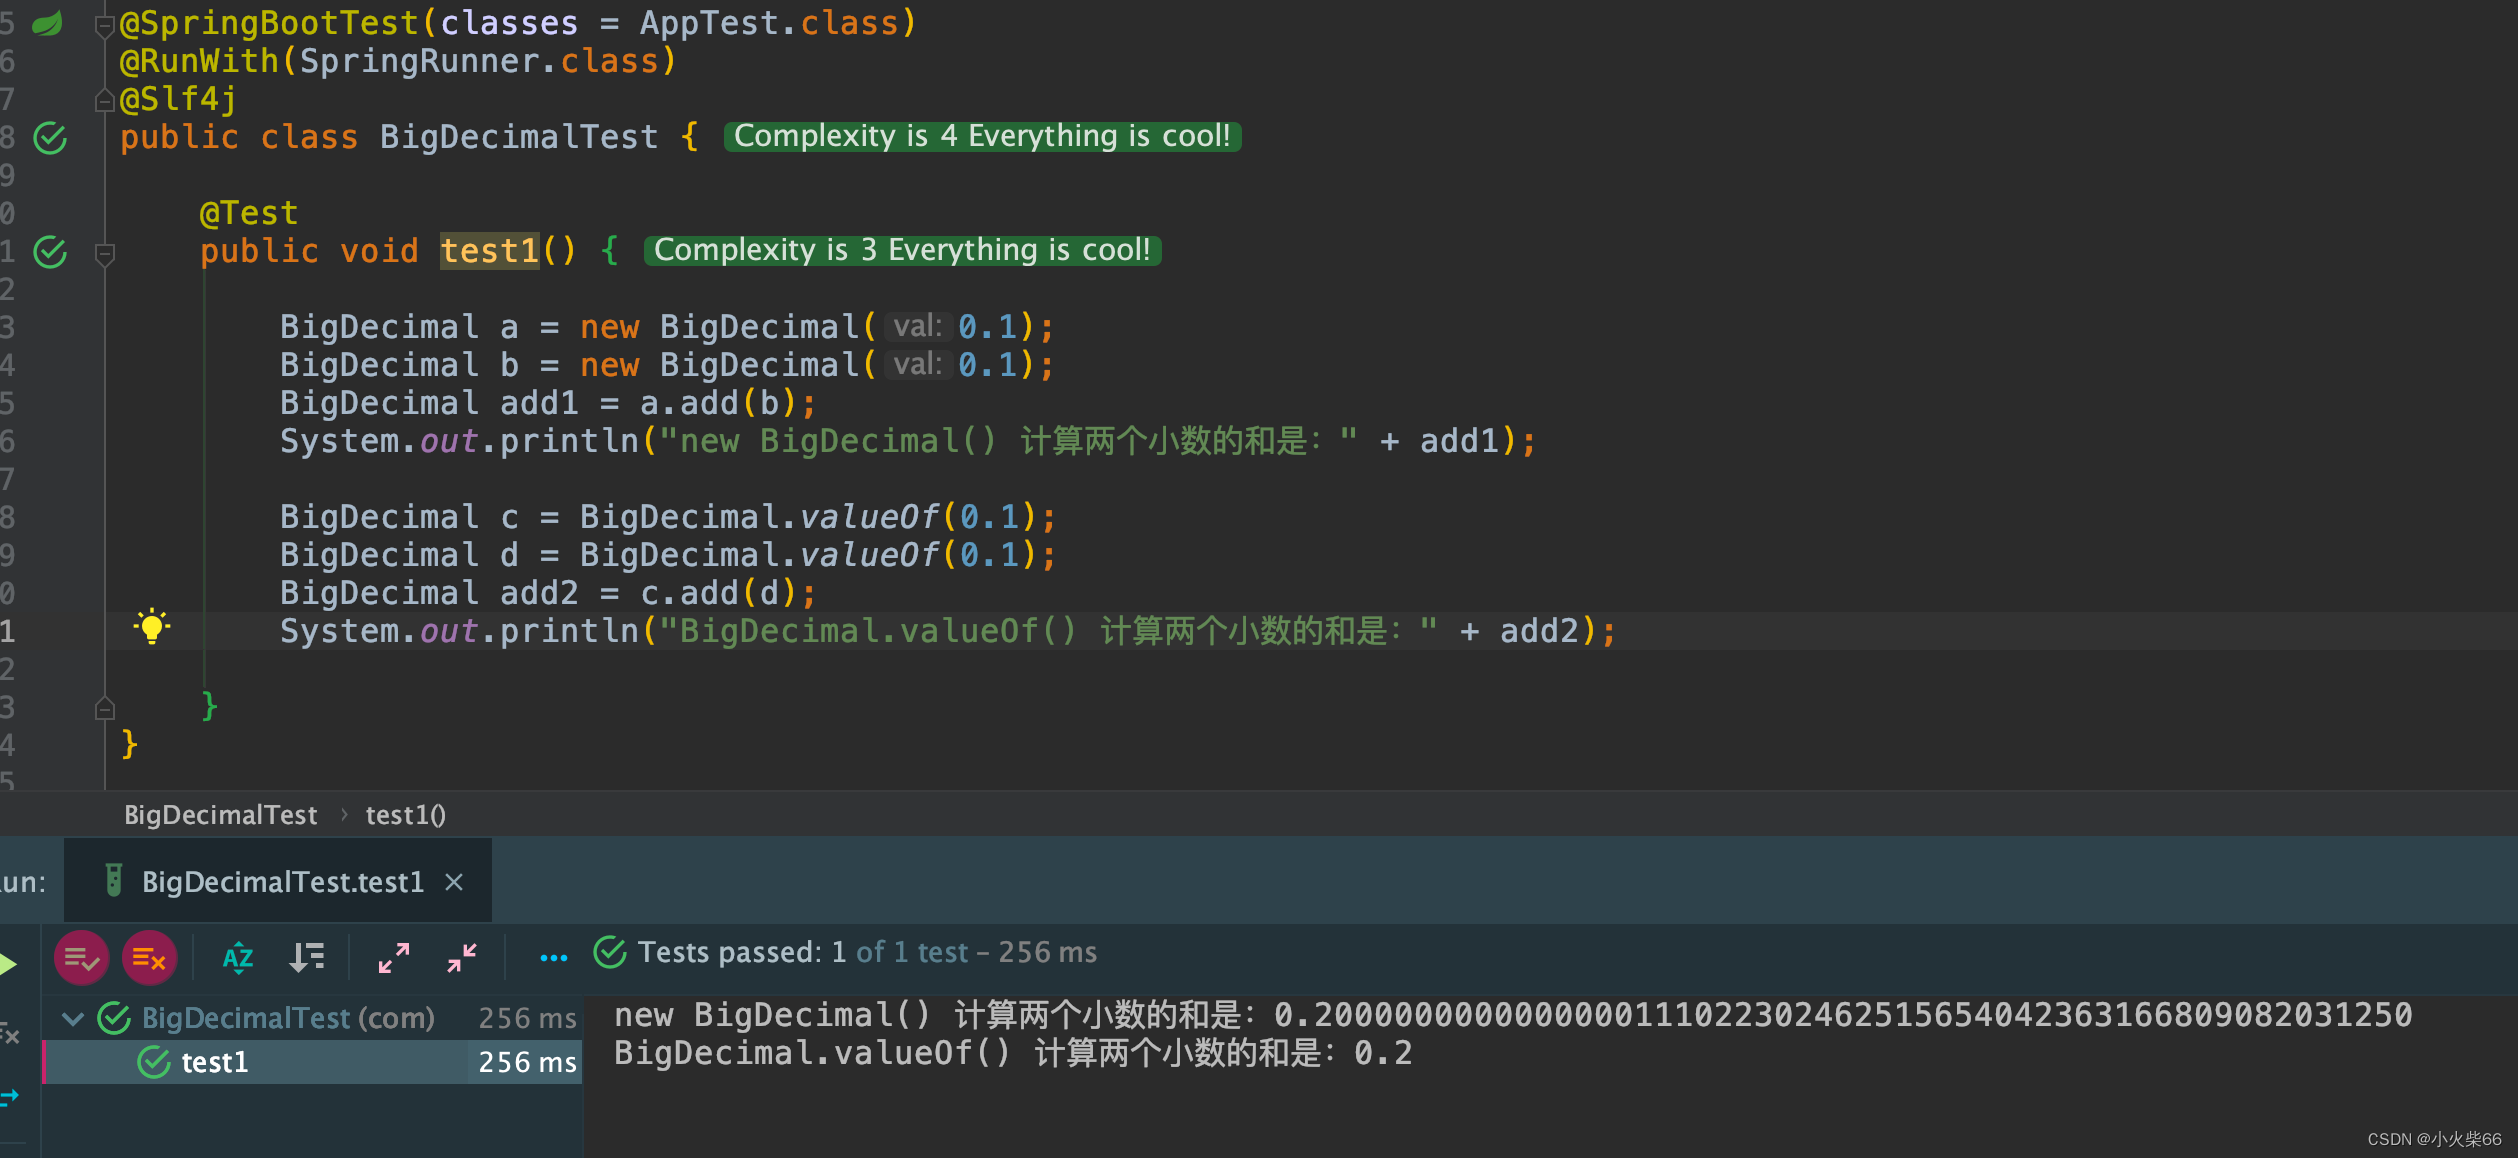Expand all test results
This screenshot has width=2518, height=1158.
coord(394,958)
